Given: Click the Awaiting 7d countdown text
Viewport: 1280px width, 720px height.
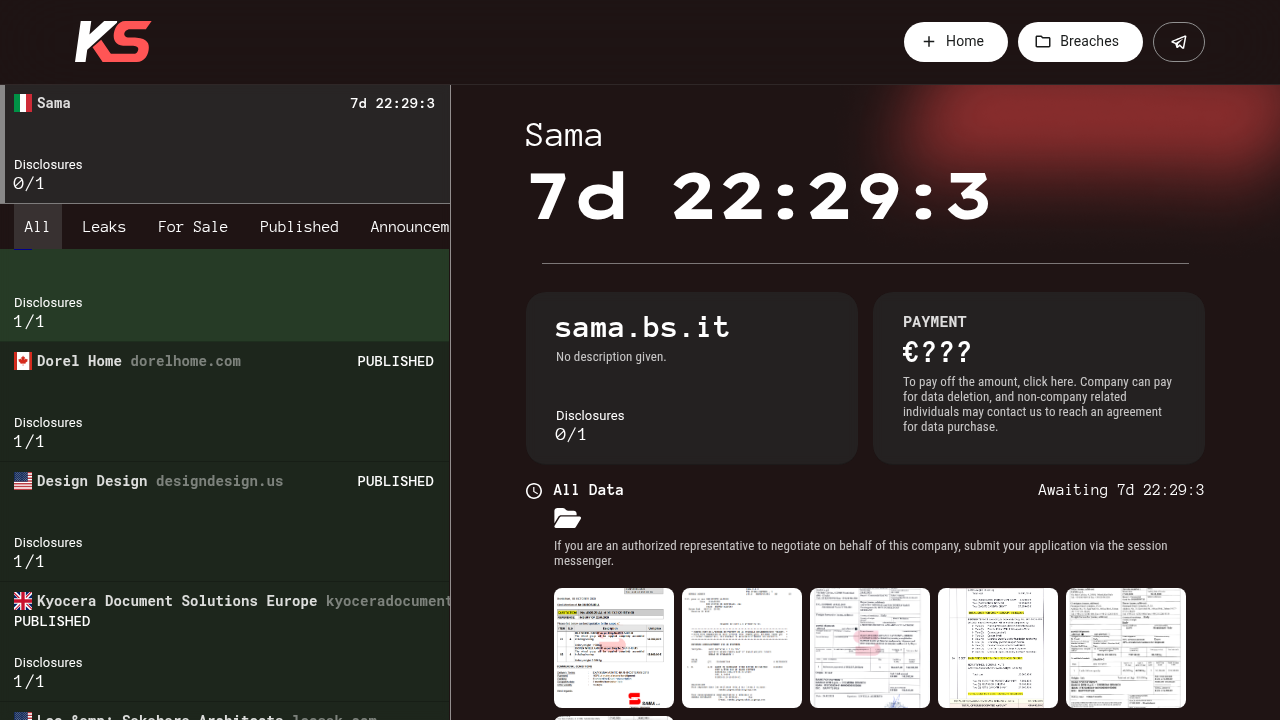Looking at the screenshot, I should click(1121, 490).
